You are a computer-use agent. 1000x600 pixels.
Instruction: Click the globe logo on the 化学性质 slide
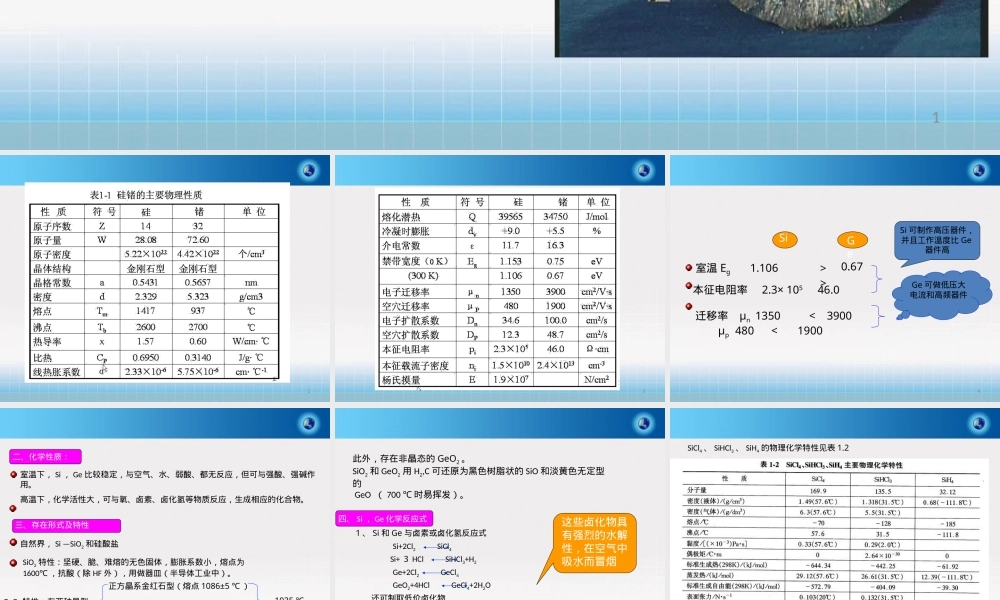point(309,423)
